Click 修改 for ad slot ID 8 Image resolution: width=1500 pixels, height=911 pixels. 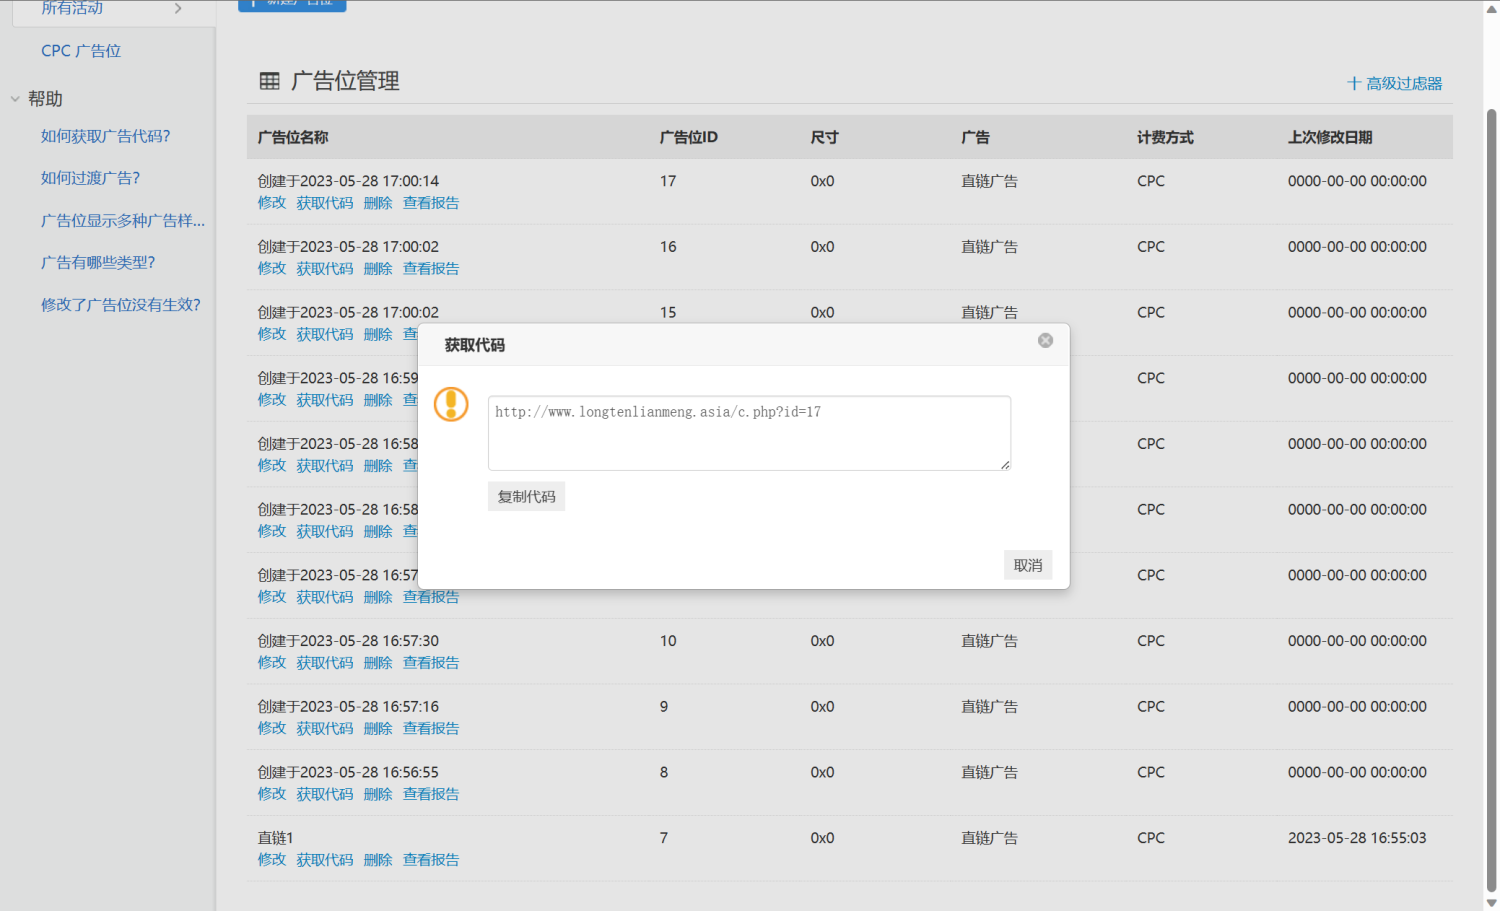coord(272,794)
